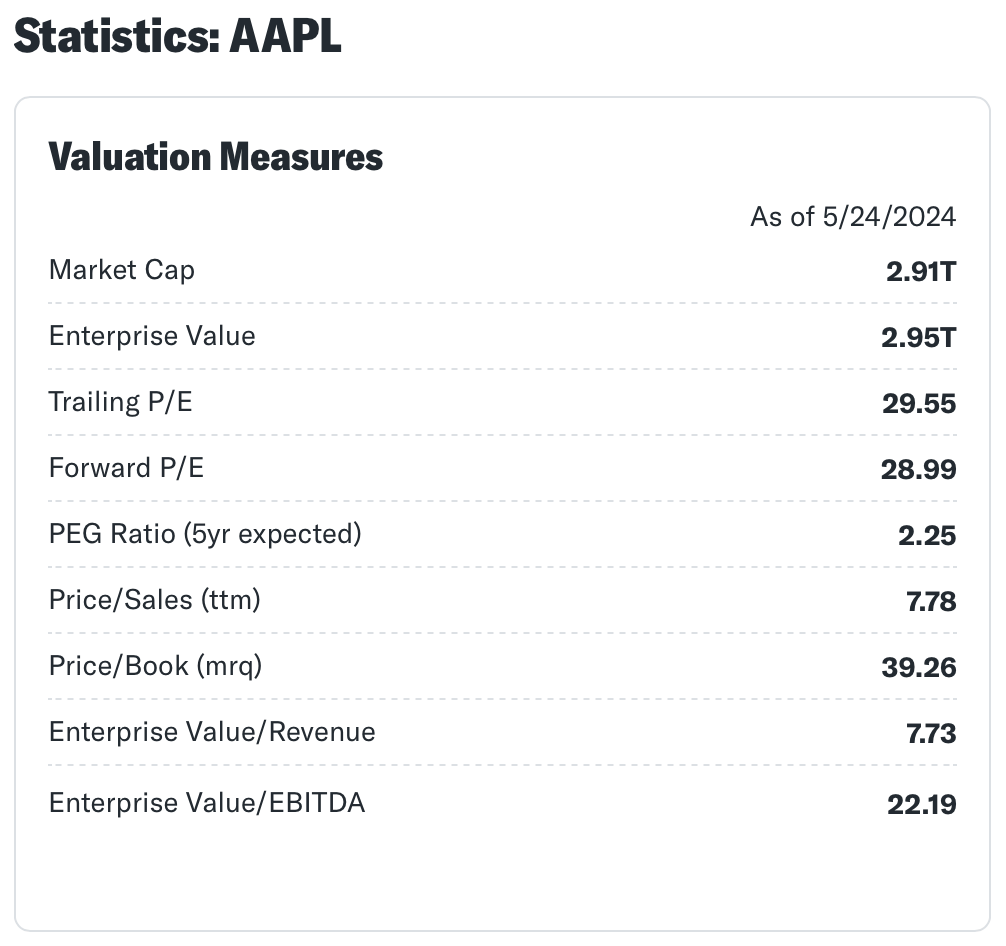Click the 39.26 price/book value
Screen dimensions: 1006x946
pos(919,668)
